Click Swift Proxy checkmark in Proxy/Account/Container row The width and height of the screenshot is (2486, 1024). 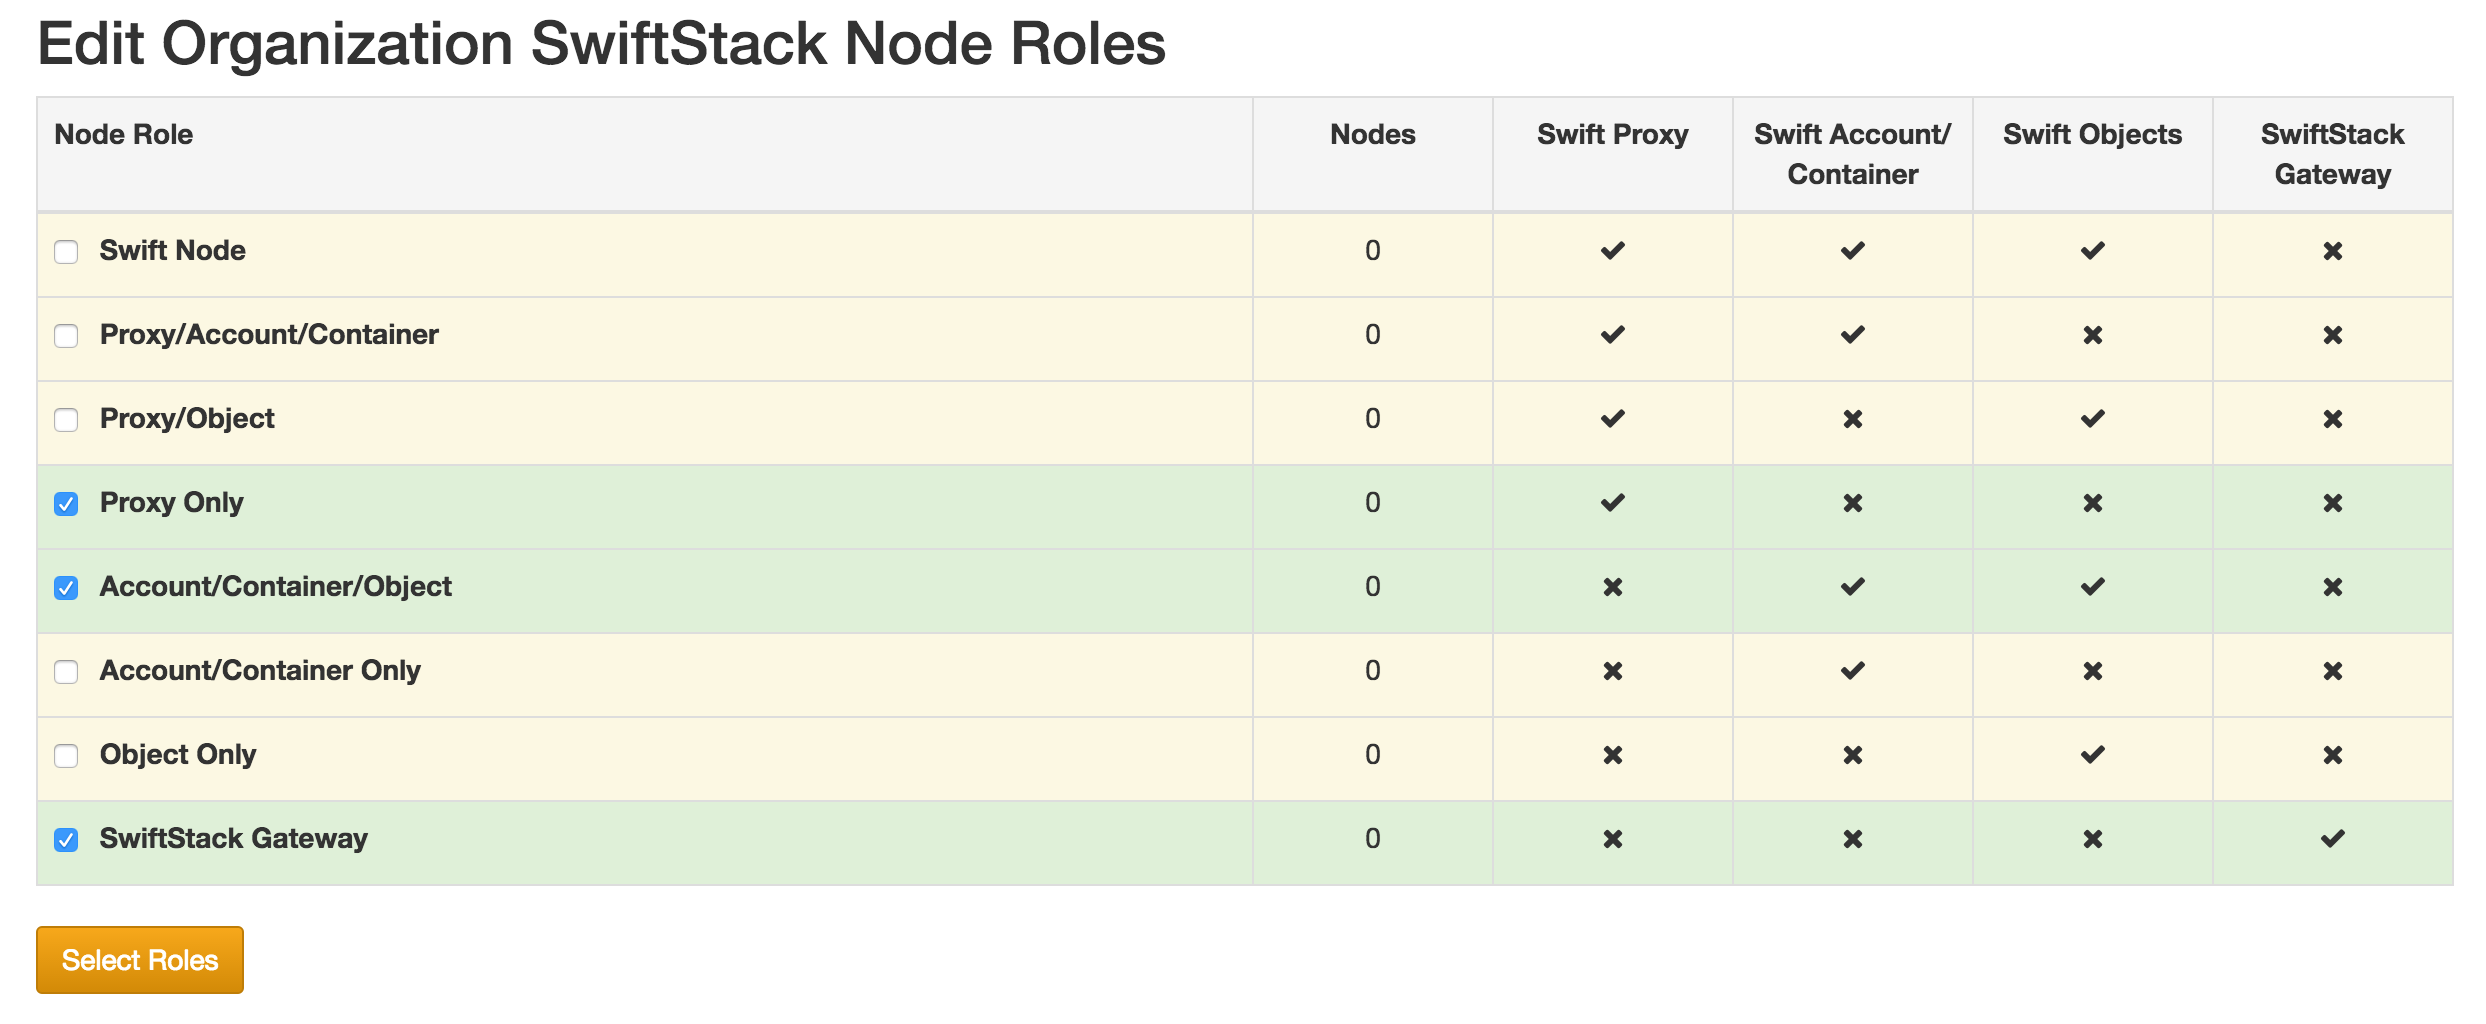tap(1613, 335)
